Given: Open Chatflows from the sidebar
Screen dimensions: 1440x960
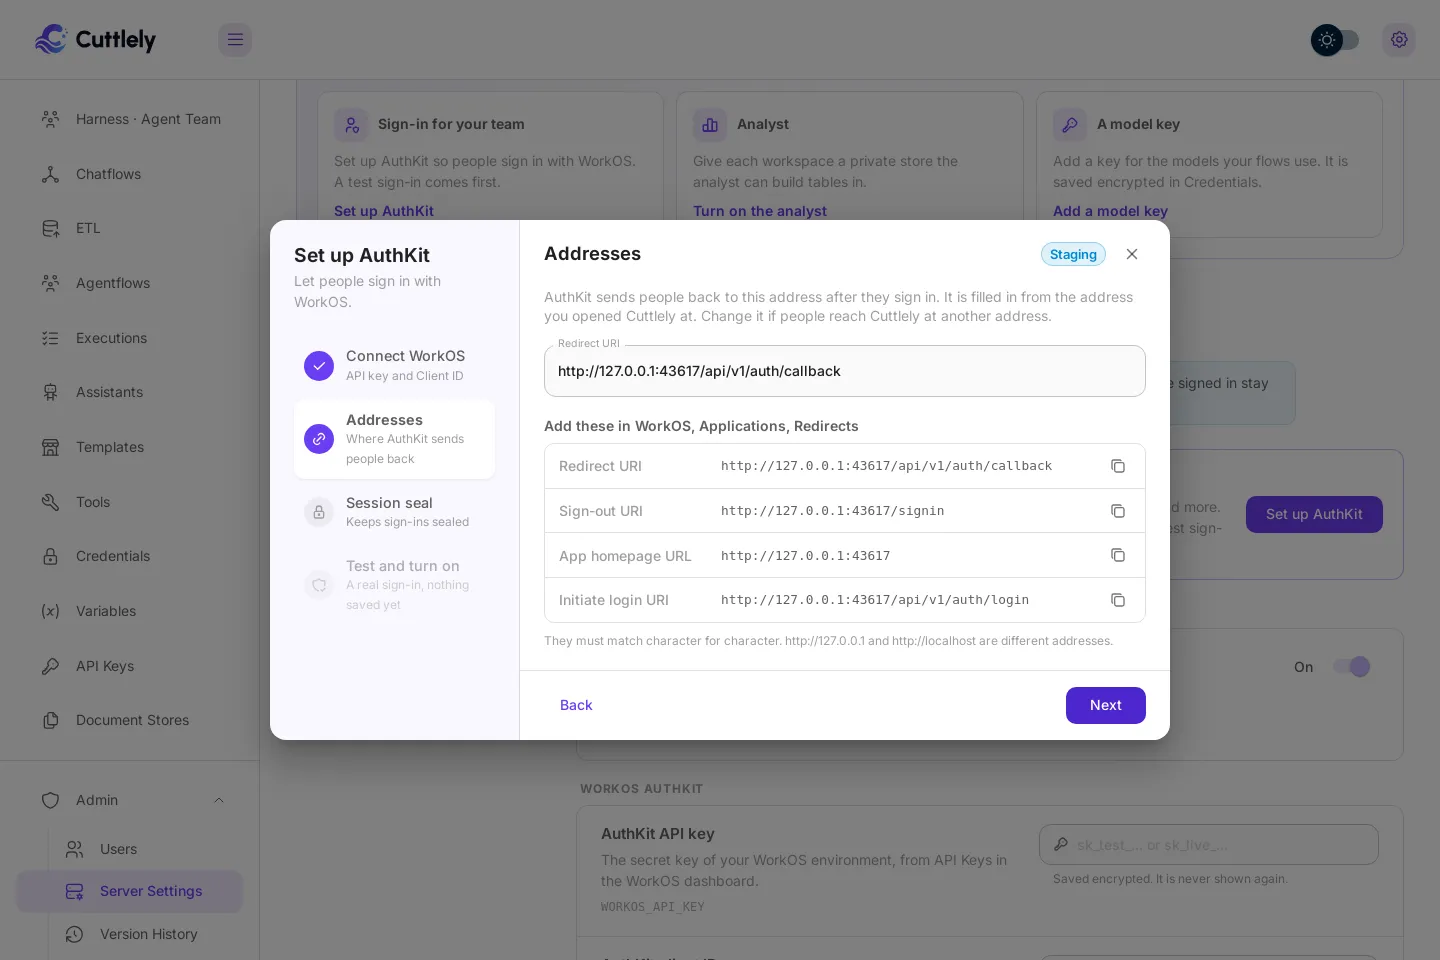Looking at the screenshot, I should 130,174.
